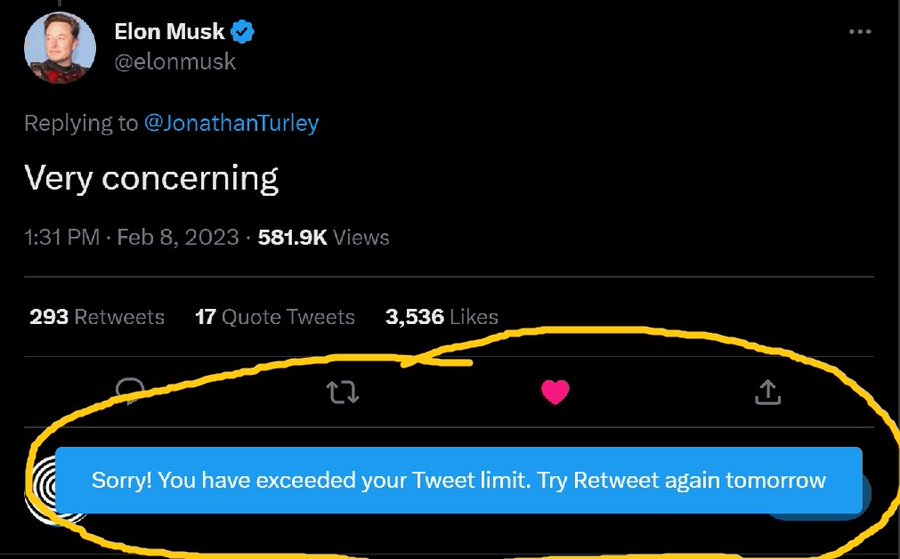Viewport: 900px width, 559px height.
Task: View the 581.9K Views analytics
Action: (x=323, y=238)
